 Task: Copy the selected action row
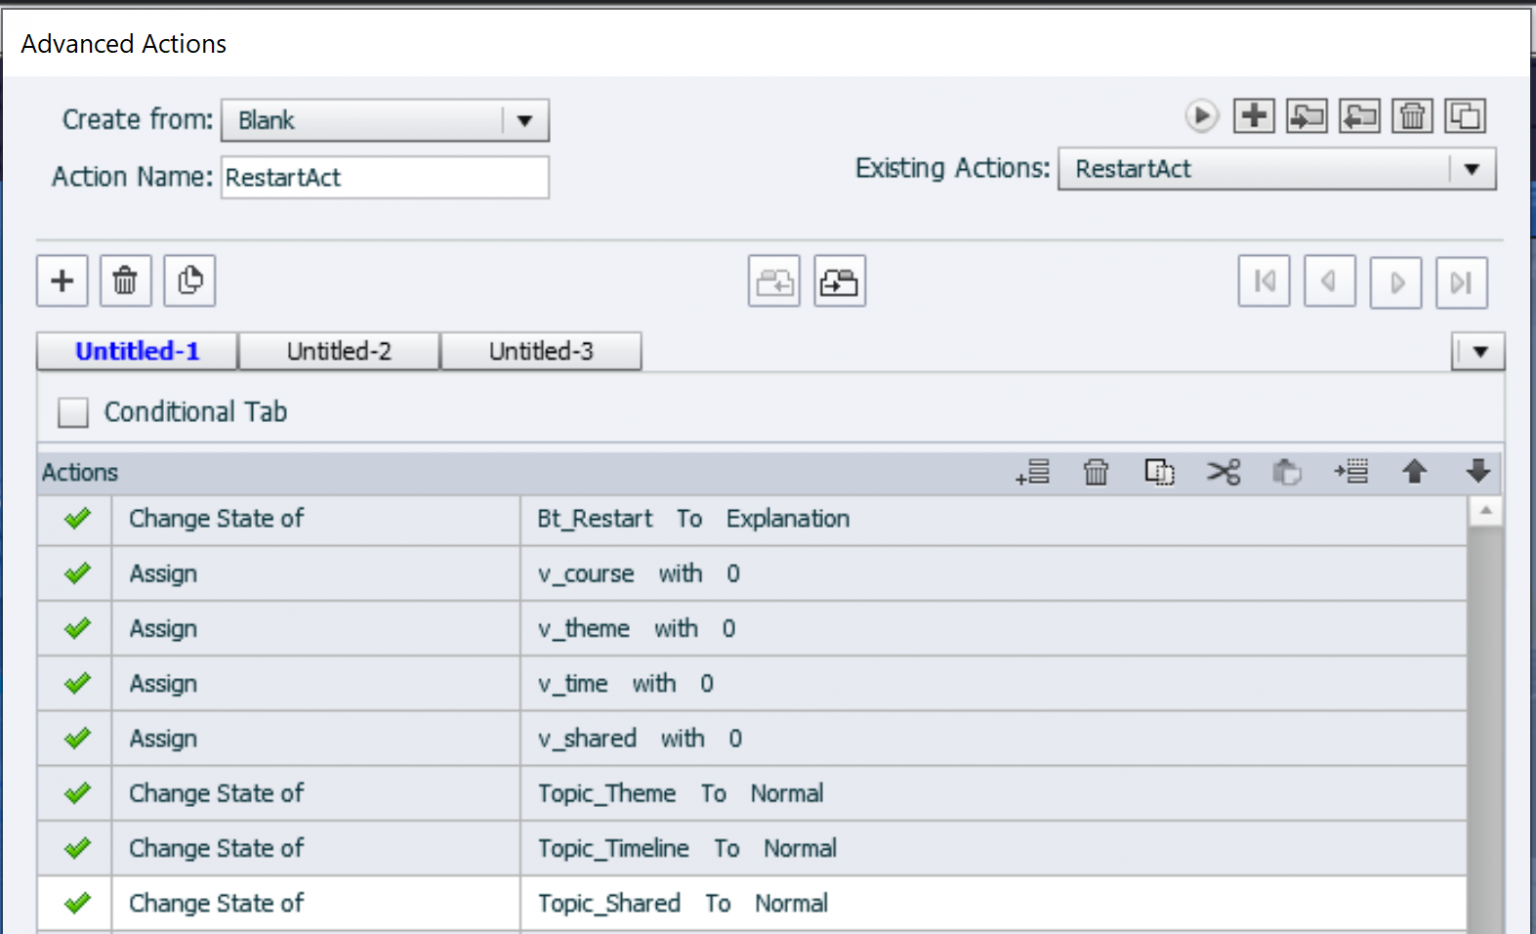pyautogui.click(x=1159, y=471)
